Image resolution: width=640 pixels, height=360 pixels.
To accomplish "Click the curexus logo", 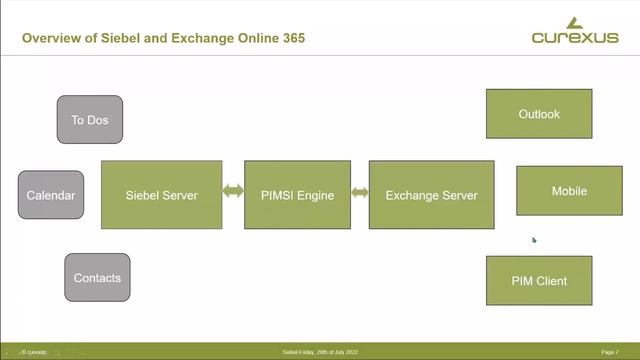I will click(575, 31).
